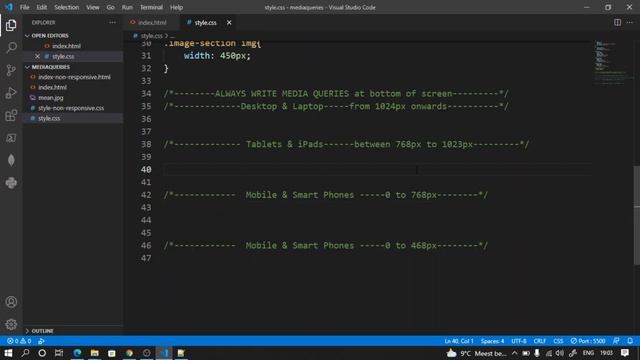The image size is (640, 360).
Task: Open Task View on taskbar
Action: tap(59, 353)
